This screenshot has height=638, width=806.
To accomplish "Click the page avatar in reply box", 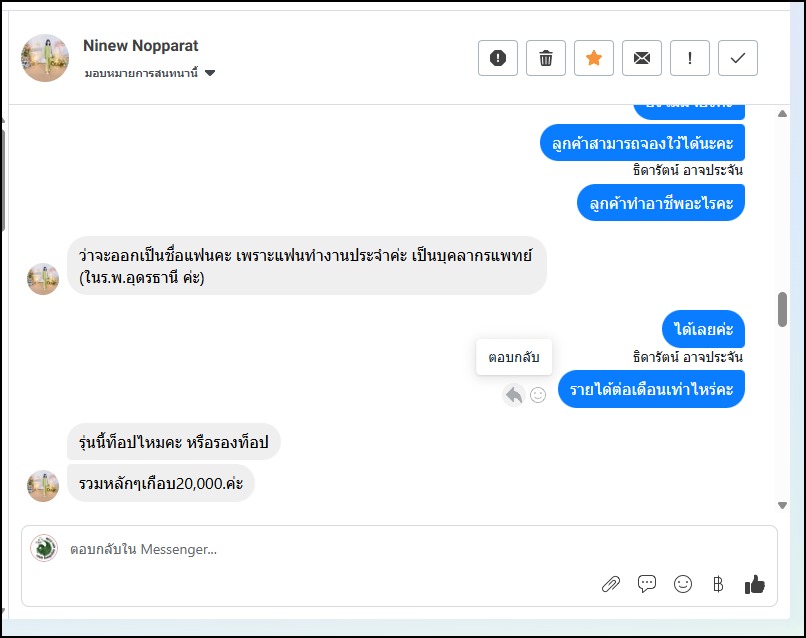I will click(x=44, y=548).
